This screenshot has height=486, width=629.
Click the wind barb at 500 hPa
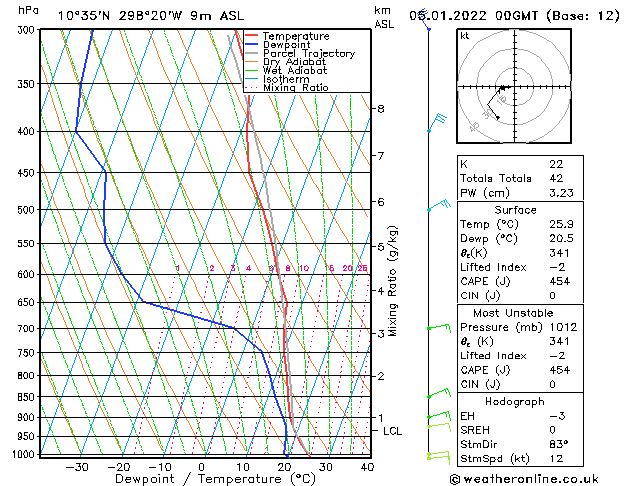pyautogui.click(x=439, y=205)
